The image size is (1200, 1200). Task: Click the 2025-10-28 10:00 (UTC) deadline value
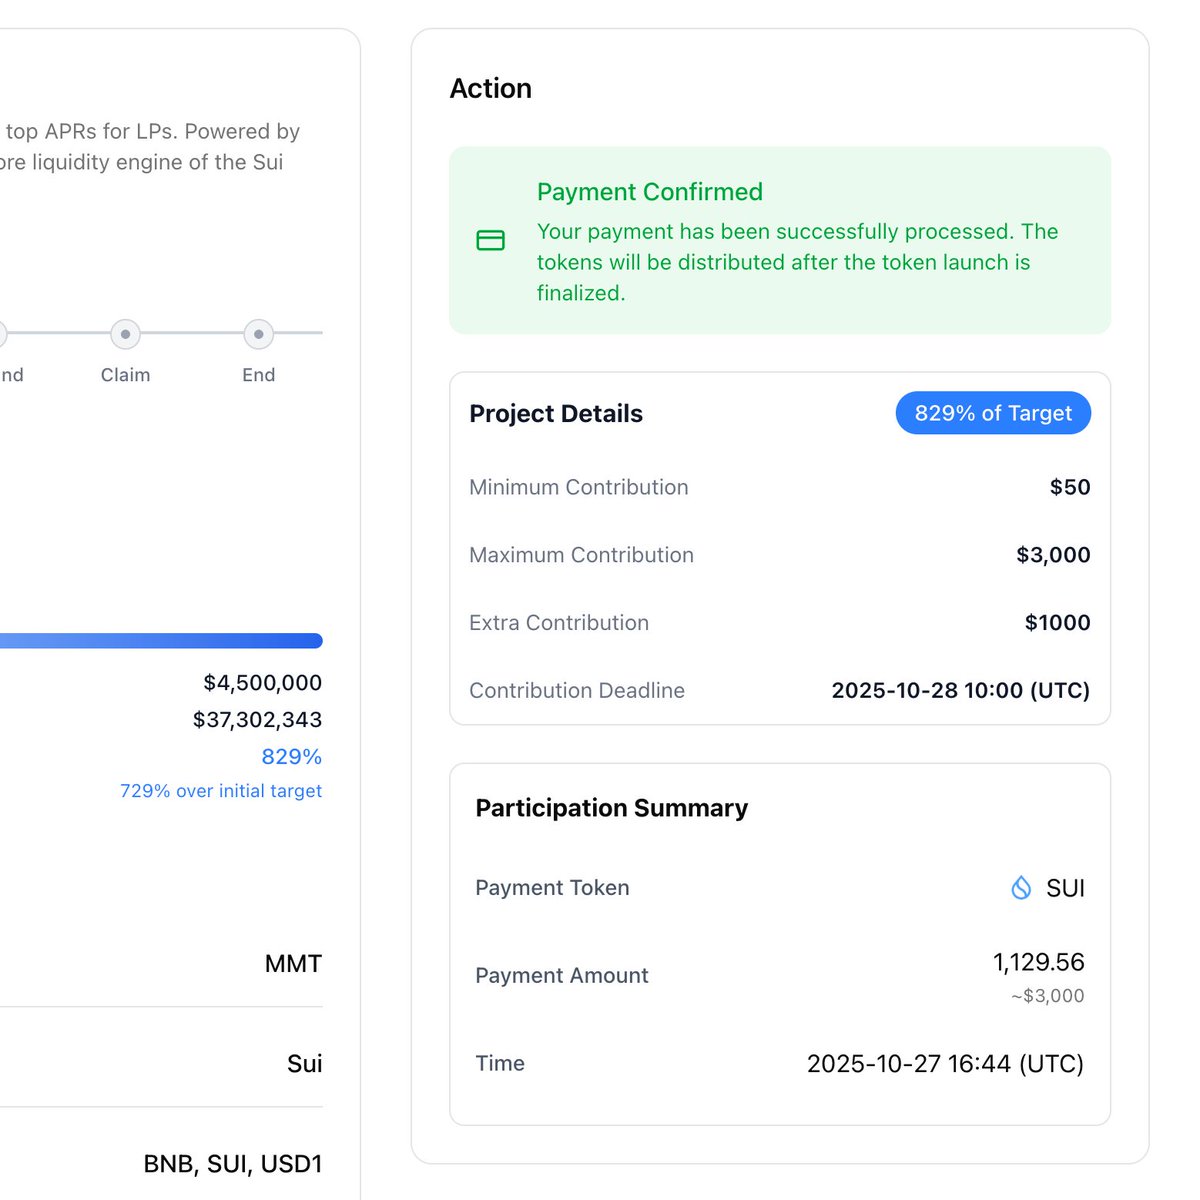tap(961, 691)
